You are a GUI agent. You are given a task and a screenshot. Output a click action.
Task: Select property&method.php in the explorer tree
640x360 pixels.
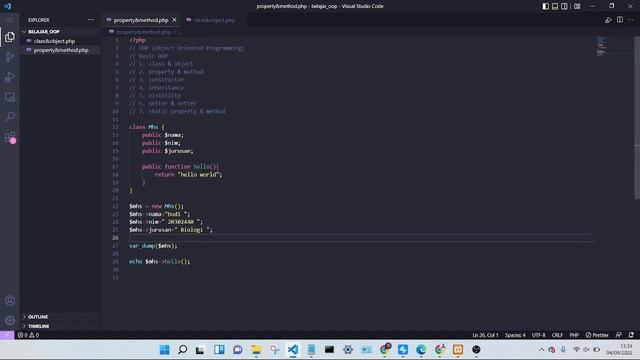tap(61, 50)
